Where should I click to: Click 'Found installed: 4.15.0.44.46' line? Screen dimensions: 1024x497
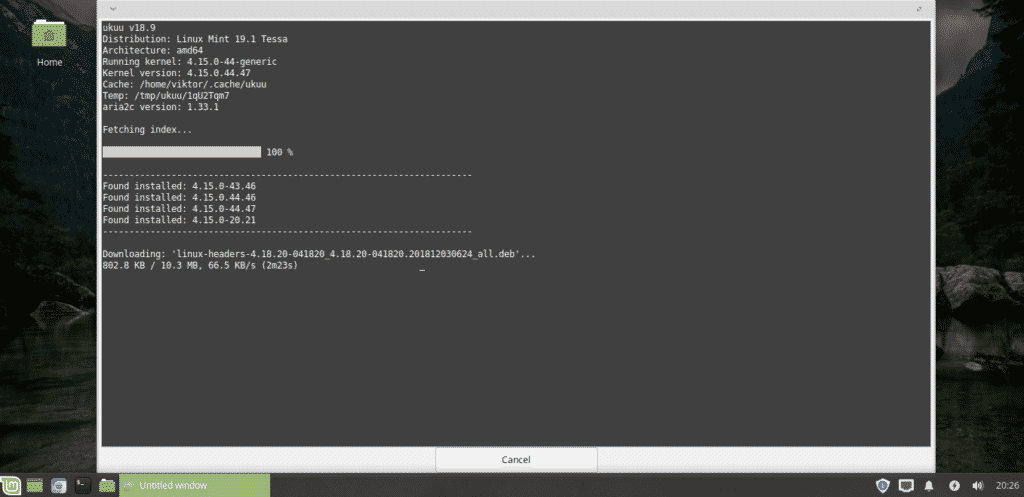179,197
